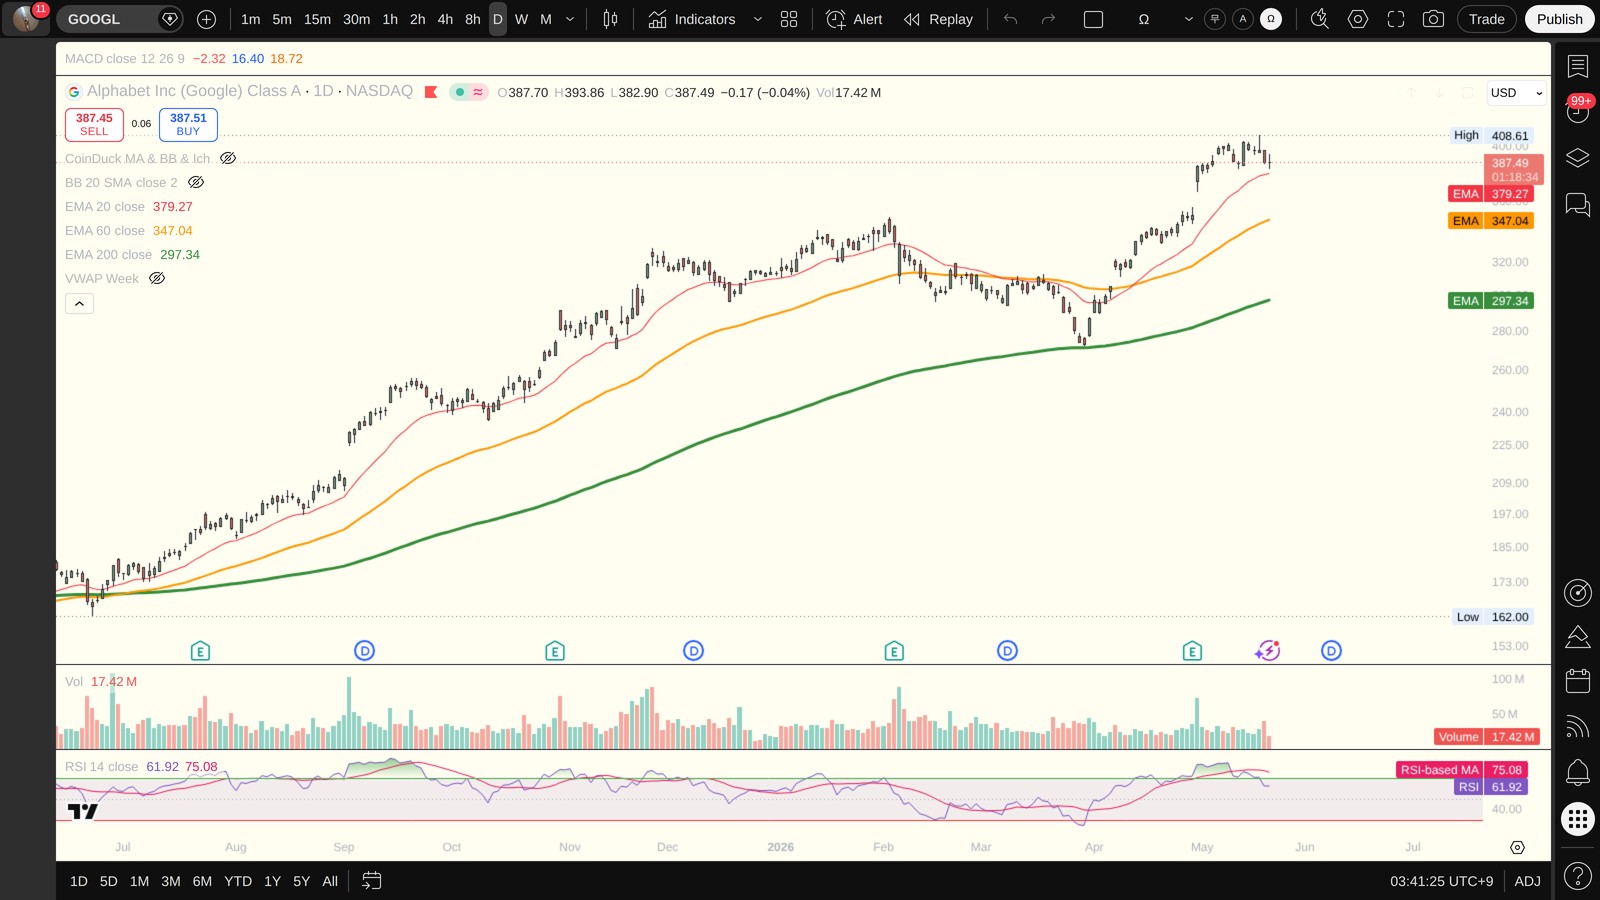Select the highlighted omega layout toggle

[1271, 19]
